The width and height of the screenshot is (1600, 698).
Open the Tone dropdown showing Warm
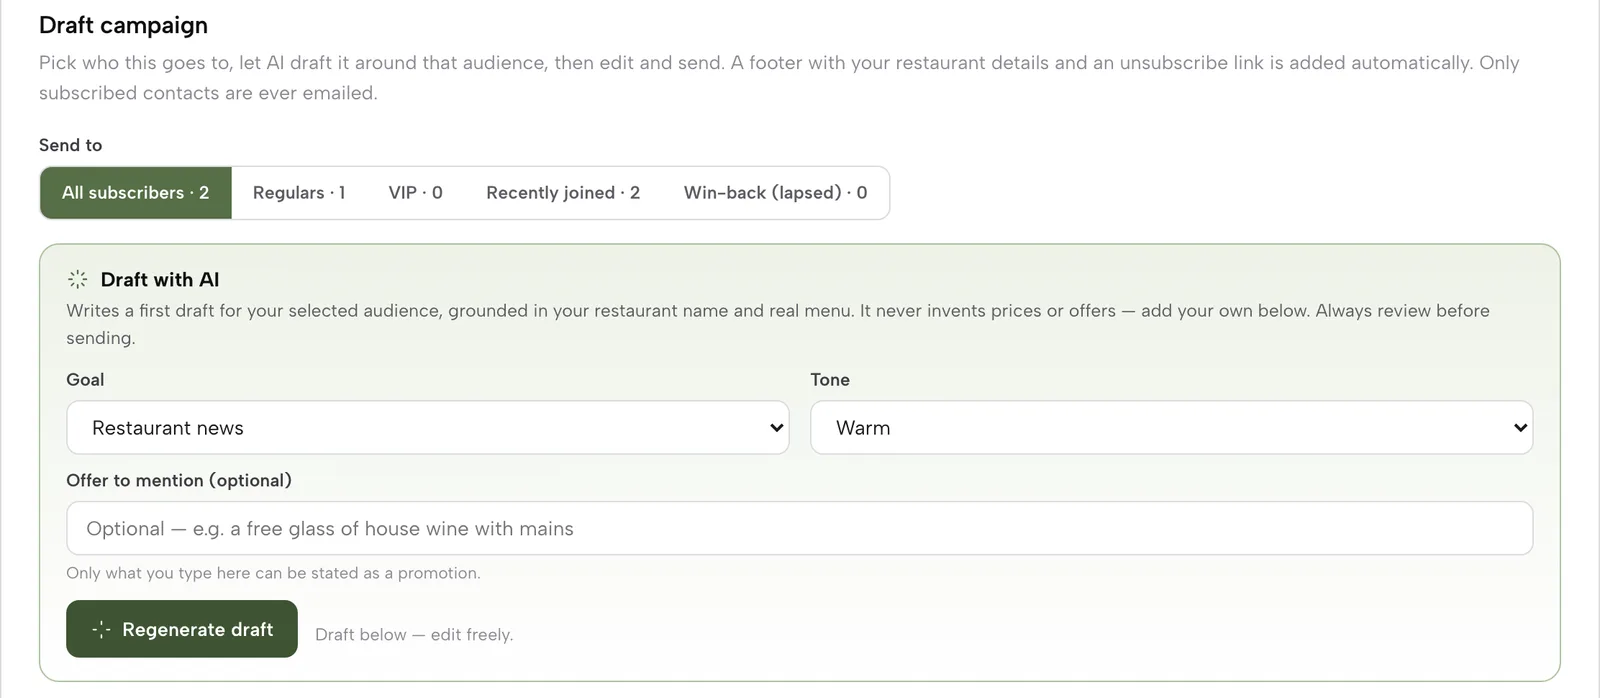(1171, 428)
